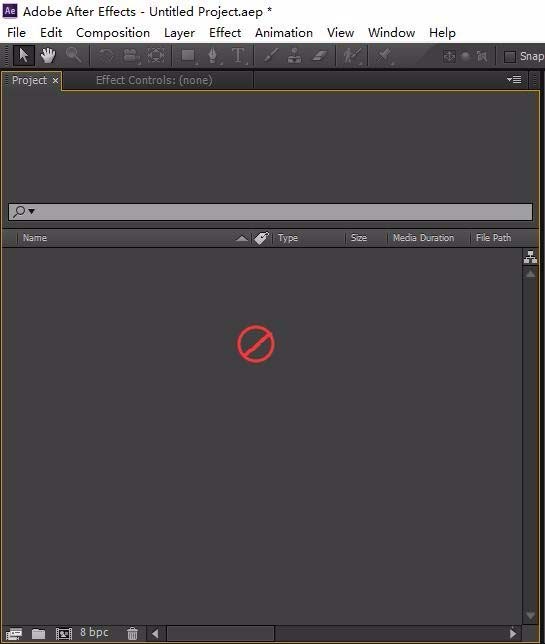545x644 pixels.
Task: Create a new folder in Project panel
Action: point(39,633)
